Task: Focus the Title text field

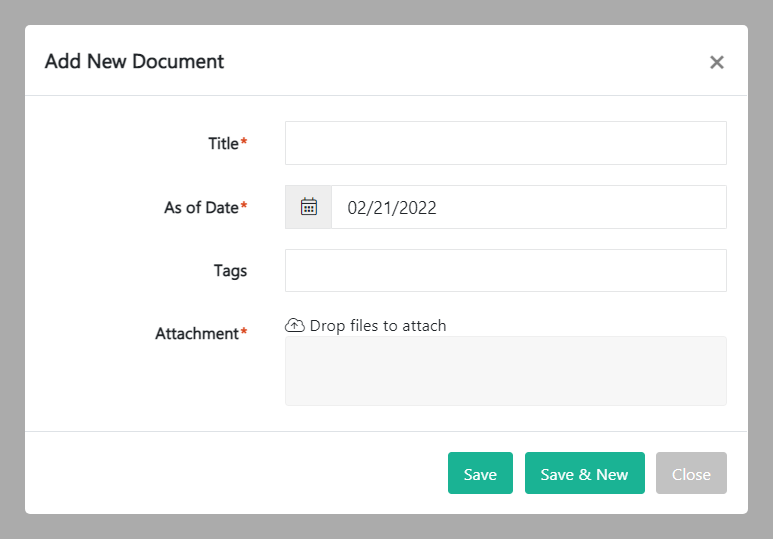Action: pyautogui.click(x=505, y=143)
